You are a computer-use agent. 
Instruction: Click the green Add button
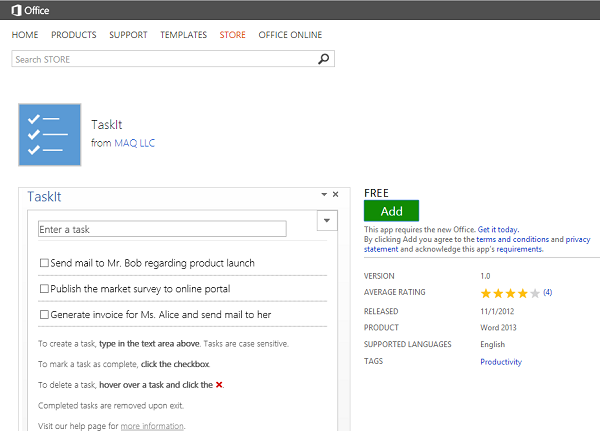[391, 211]
